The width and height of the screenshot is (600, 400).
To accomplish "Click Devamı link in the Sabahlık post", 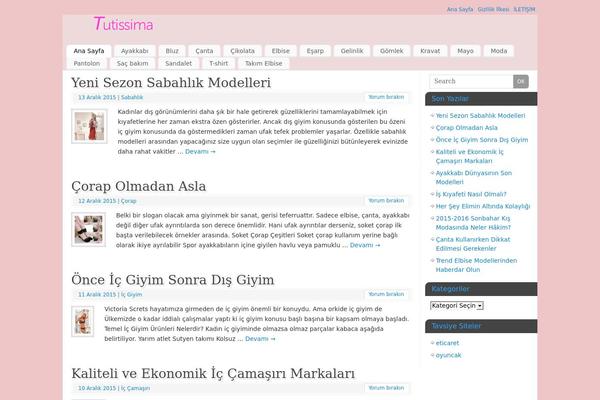I will pos(200,152).
